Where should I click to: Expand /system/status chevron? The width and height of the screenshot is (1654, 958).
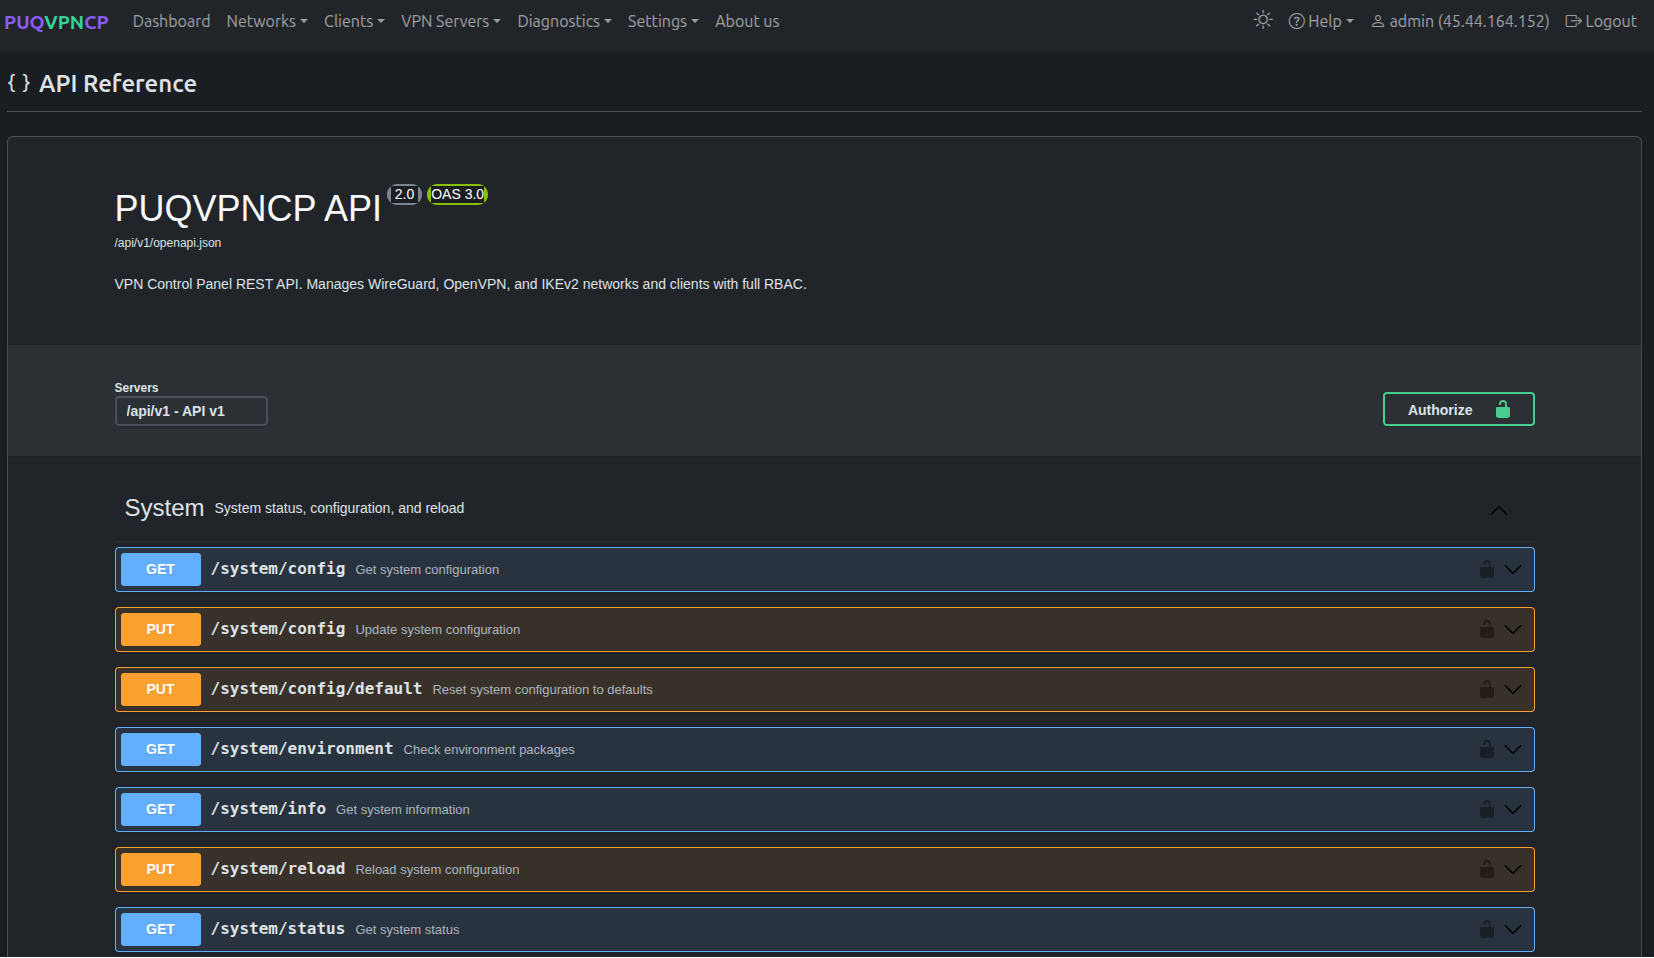(x=1513, y=929)
